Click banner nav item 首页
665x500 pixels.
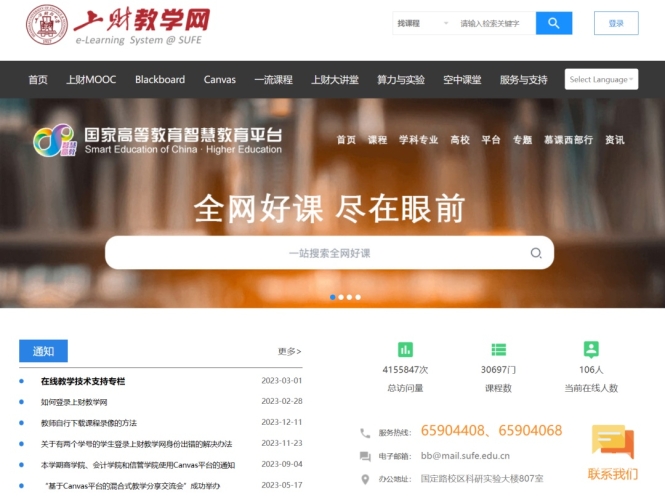(x=346, y=140)
